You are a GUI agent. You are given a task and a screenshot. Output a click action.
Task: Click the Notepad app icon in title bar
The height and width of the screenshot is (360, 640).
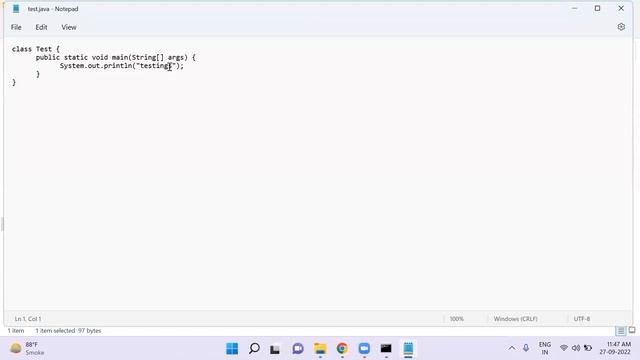[16, 9]
